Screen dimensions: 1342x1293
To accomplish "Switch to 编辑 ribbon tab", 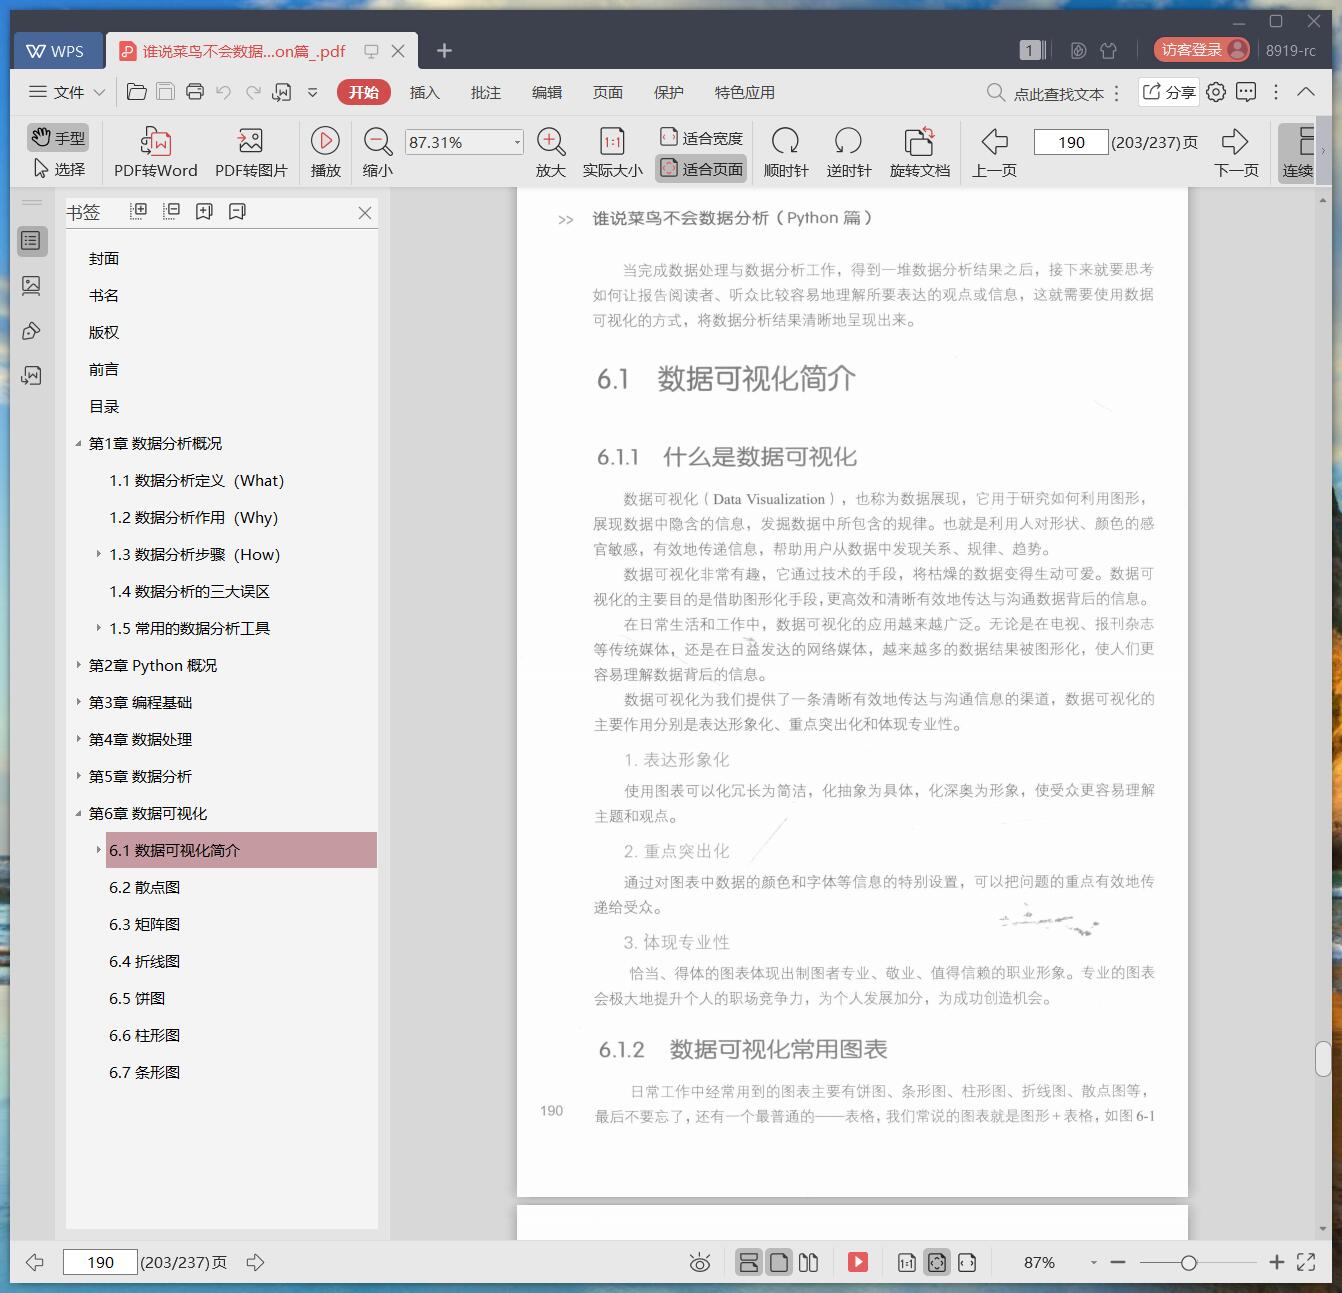I will (546, 92).
